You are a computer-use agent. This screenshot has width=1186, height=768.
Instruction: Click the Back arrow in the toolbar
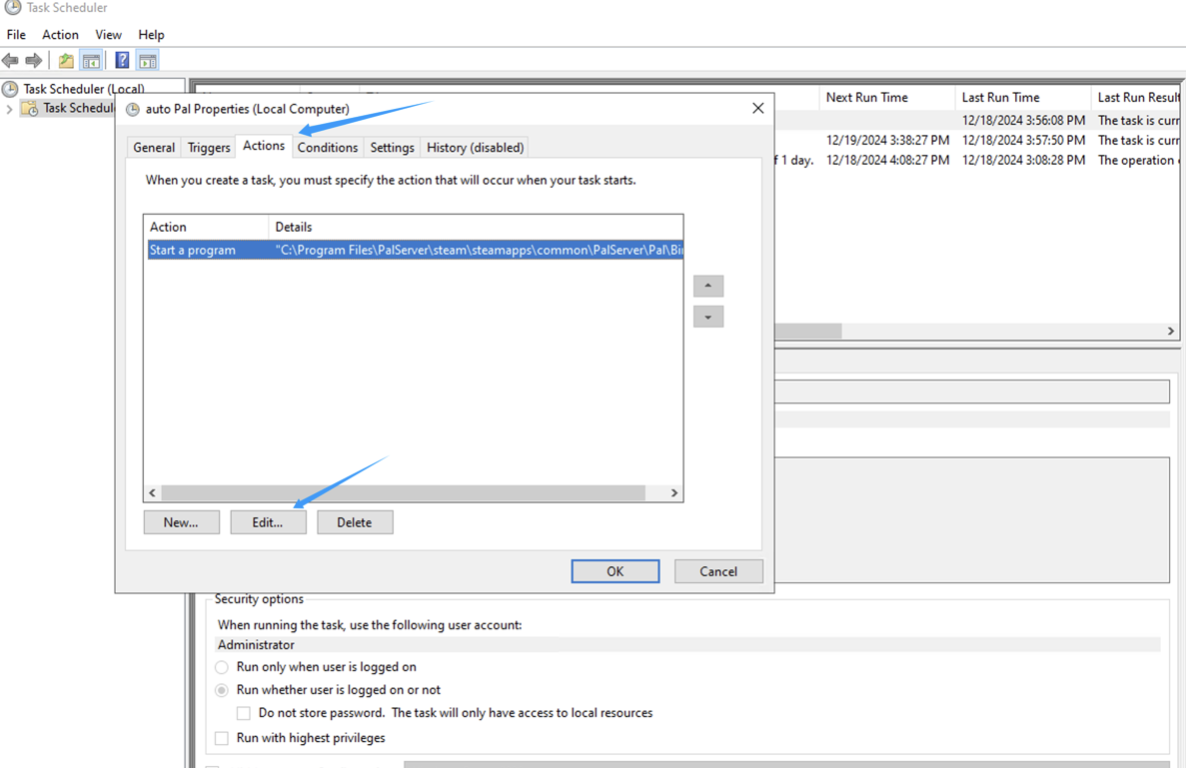[10, 60]
